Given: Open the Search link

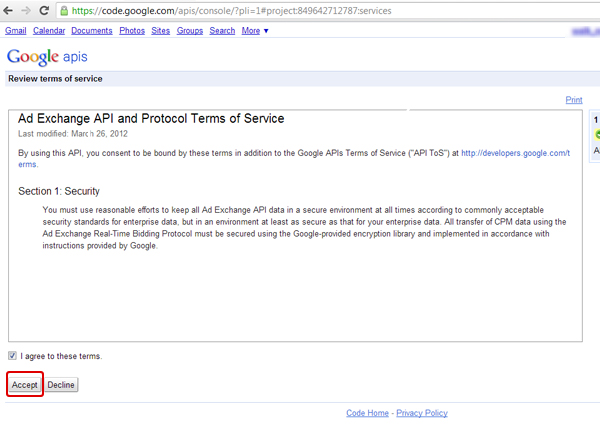Looking at the screenshot, I should click(222, 31).
